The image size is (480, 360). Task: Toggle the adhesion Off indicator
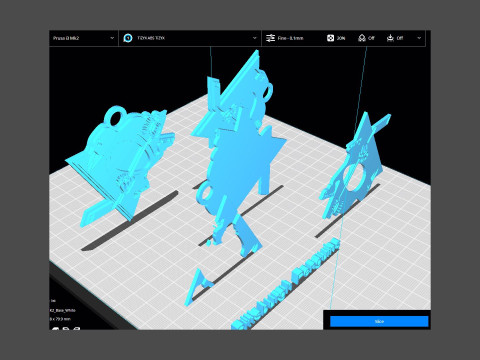coord(400,38)
